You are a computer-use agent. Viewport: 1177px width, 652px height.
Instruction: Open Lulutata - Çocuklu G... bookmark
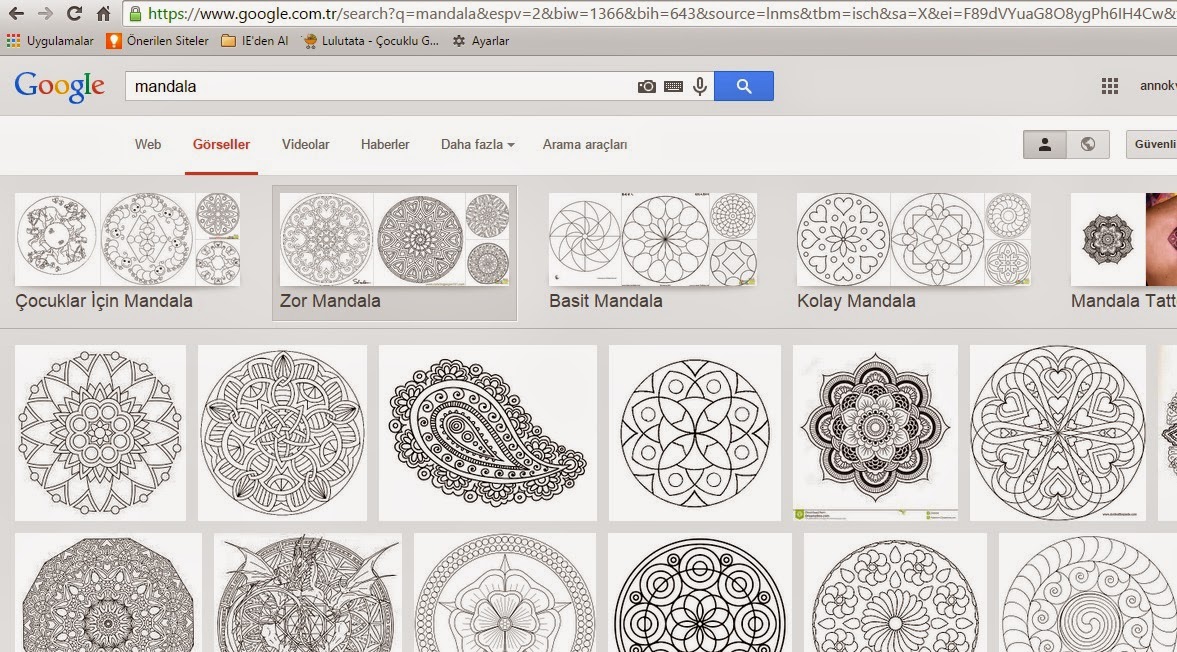click(370, 41)
